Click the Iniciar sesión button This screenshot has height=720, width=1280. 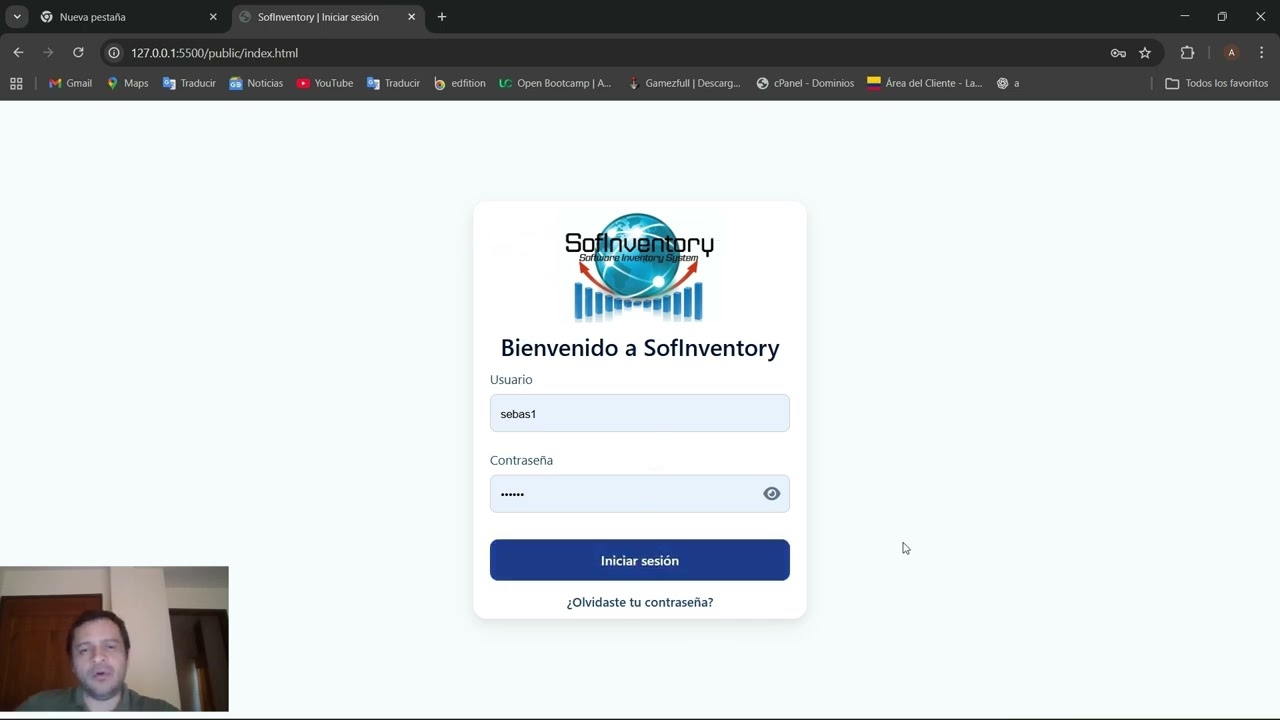coord(640,560)
